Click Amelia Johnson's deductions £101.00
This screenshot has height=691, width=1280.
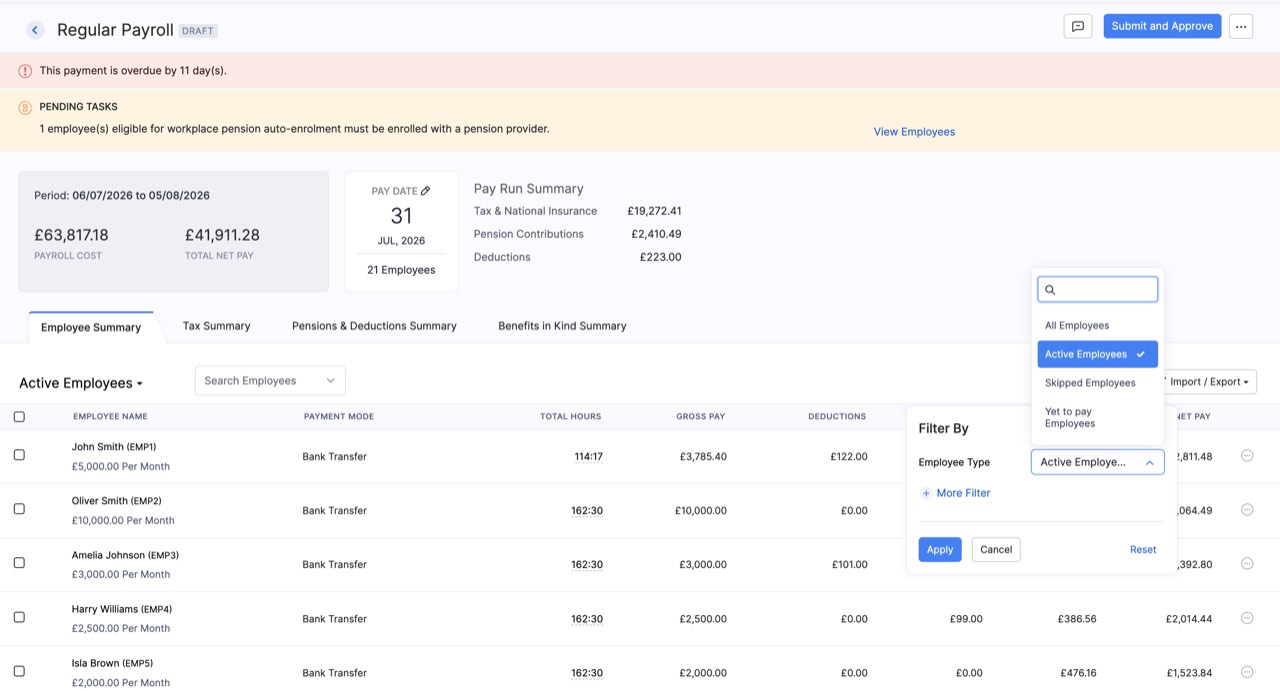(x=849, y=564)
